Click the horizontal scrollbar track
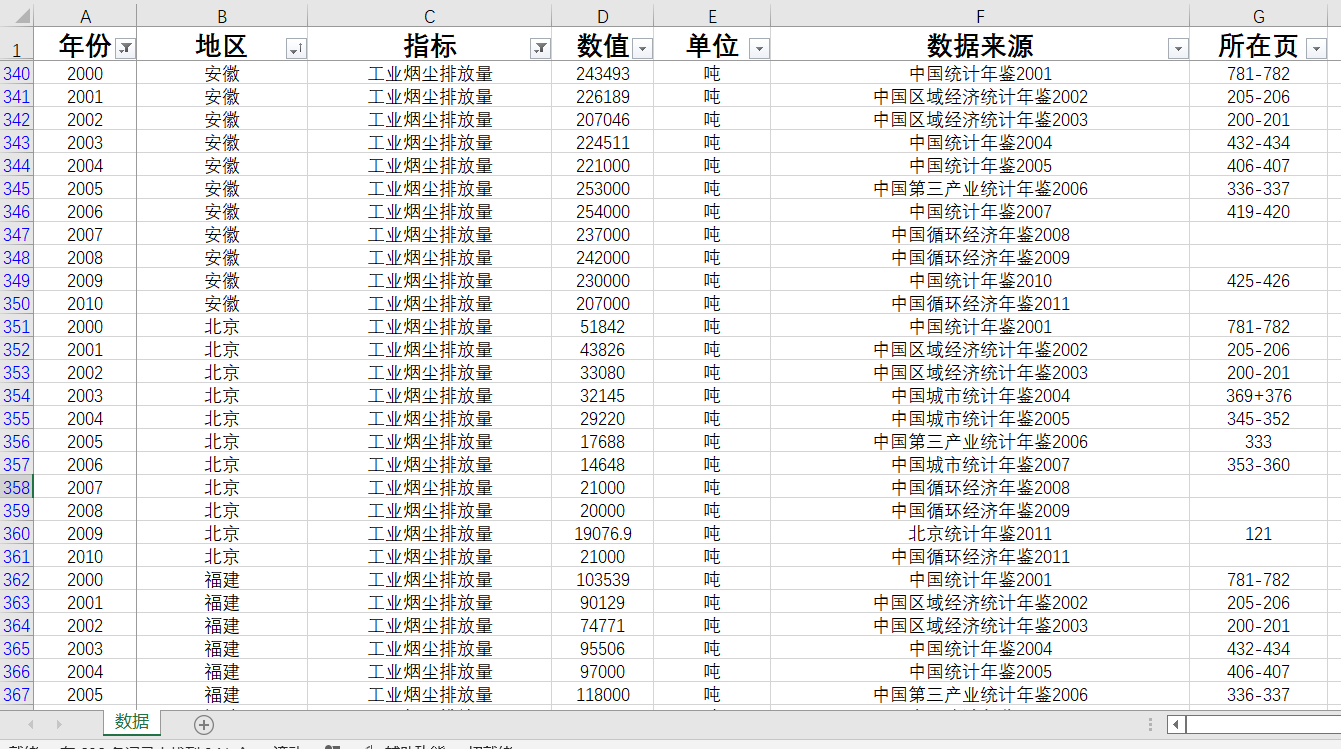Image resolution: width=1341 pixels, height=749 pixels. [x=1263, y=724]
